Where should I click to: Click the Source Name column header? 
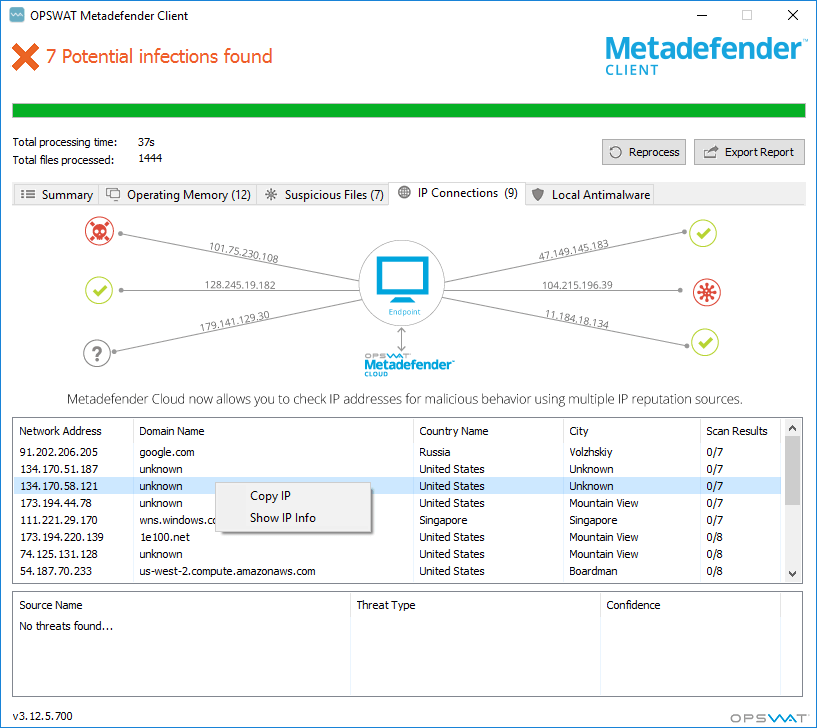tap(181, 605)
